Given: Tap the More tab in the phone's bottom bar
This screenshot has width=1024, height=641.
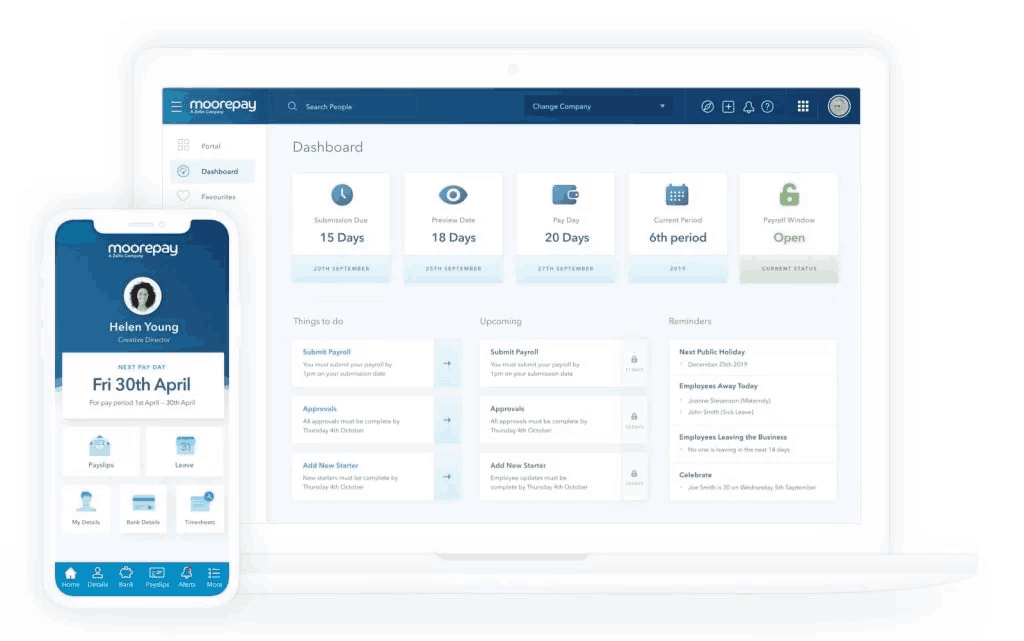Looking at the screenshot, I should pyautogui.click(x=214, y=577).
